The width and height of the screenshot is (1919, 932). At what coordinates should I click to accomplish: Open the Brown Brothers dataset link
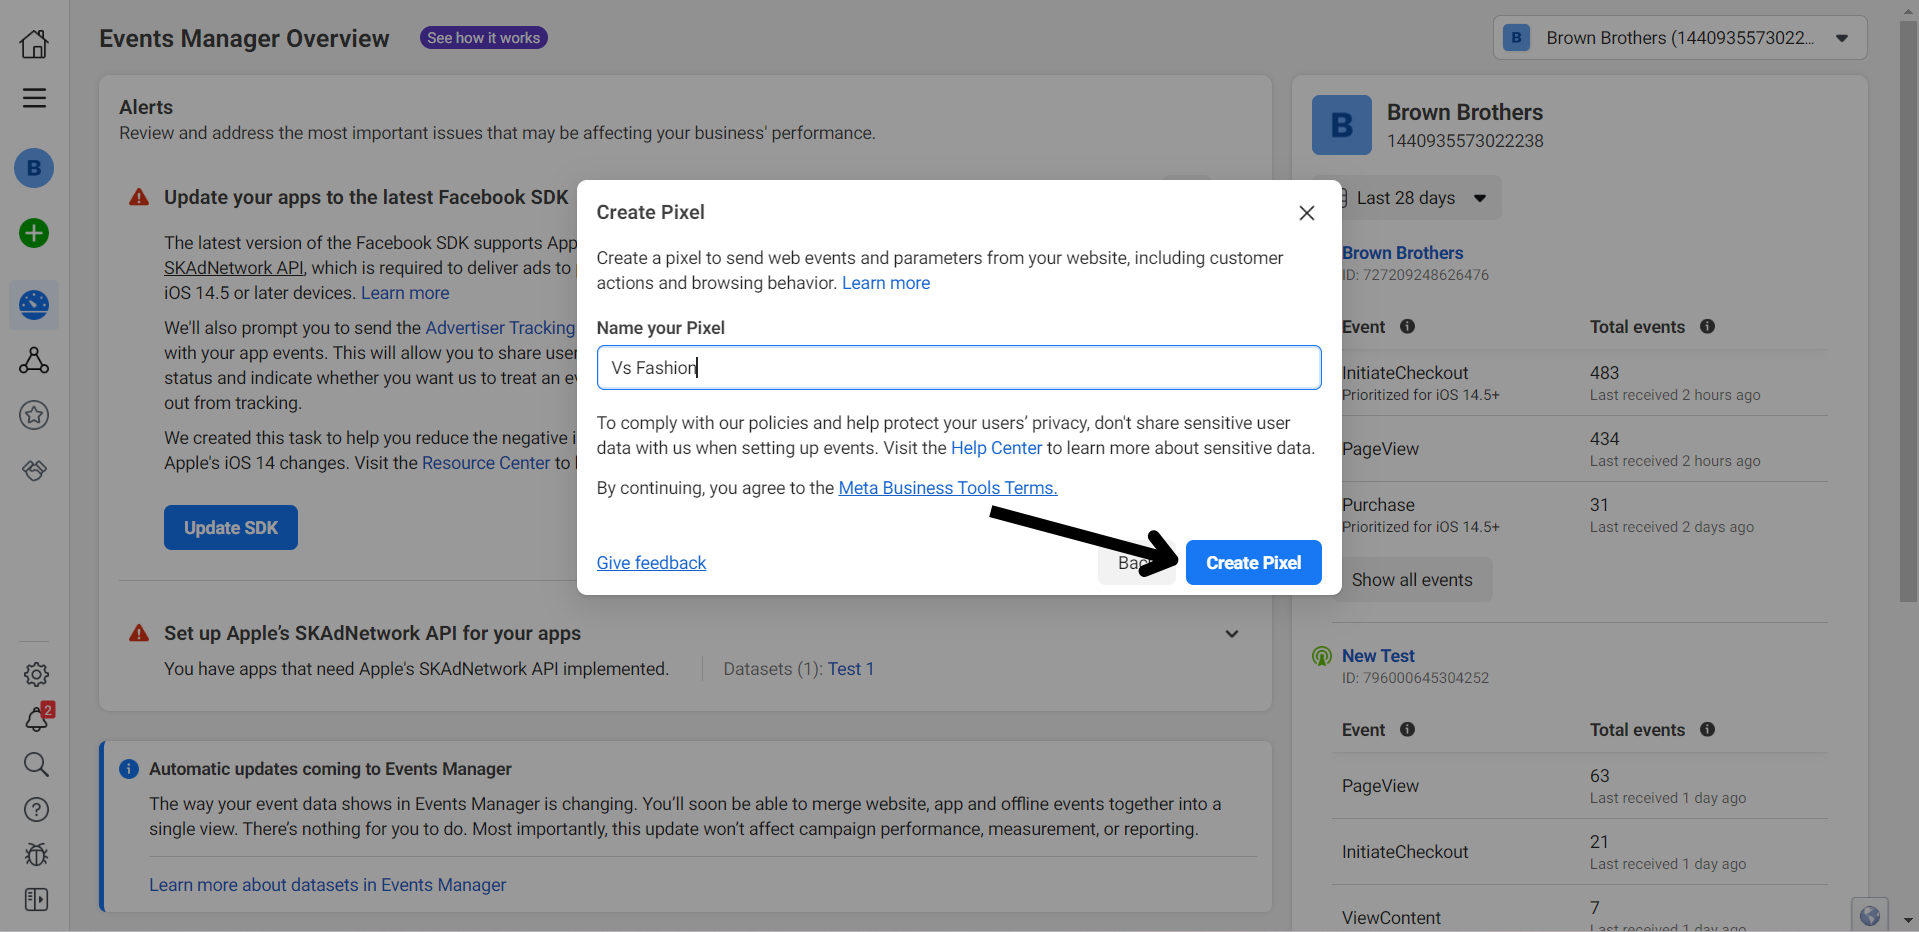(x=1402, y=253)
